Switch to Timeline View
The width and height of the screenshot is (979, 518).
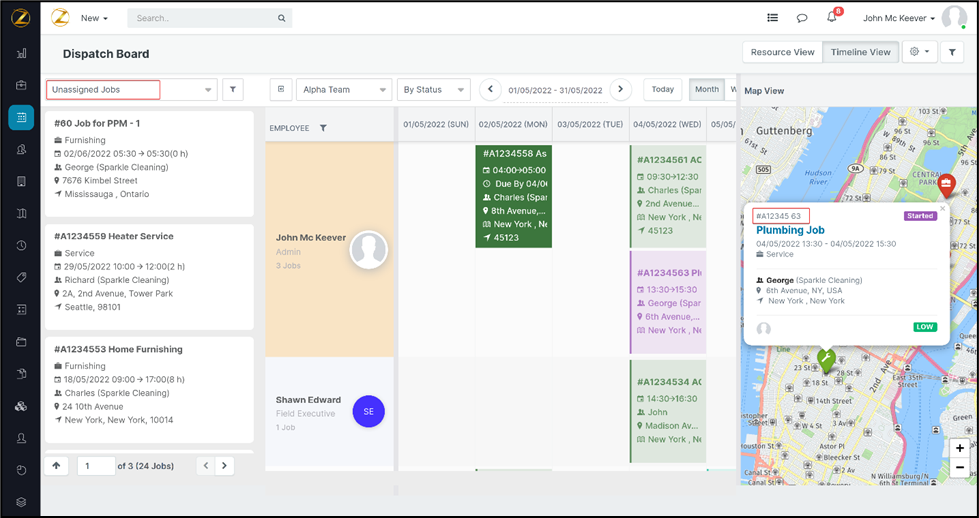859,52
